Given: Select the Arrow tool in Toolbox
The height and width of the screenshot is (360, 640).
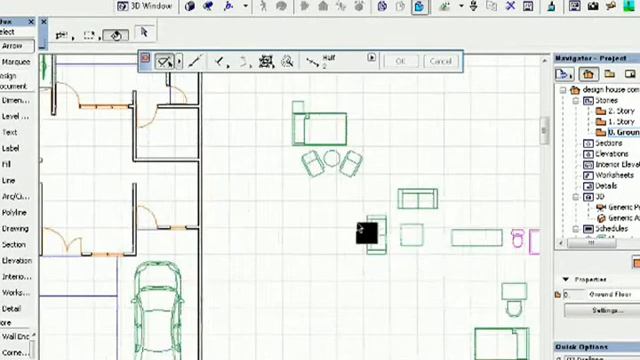Looking at the screenshot, I should pos(16,46).
